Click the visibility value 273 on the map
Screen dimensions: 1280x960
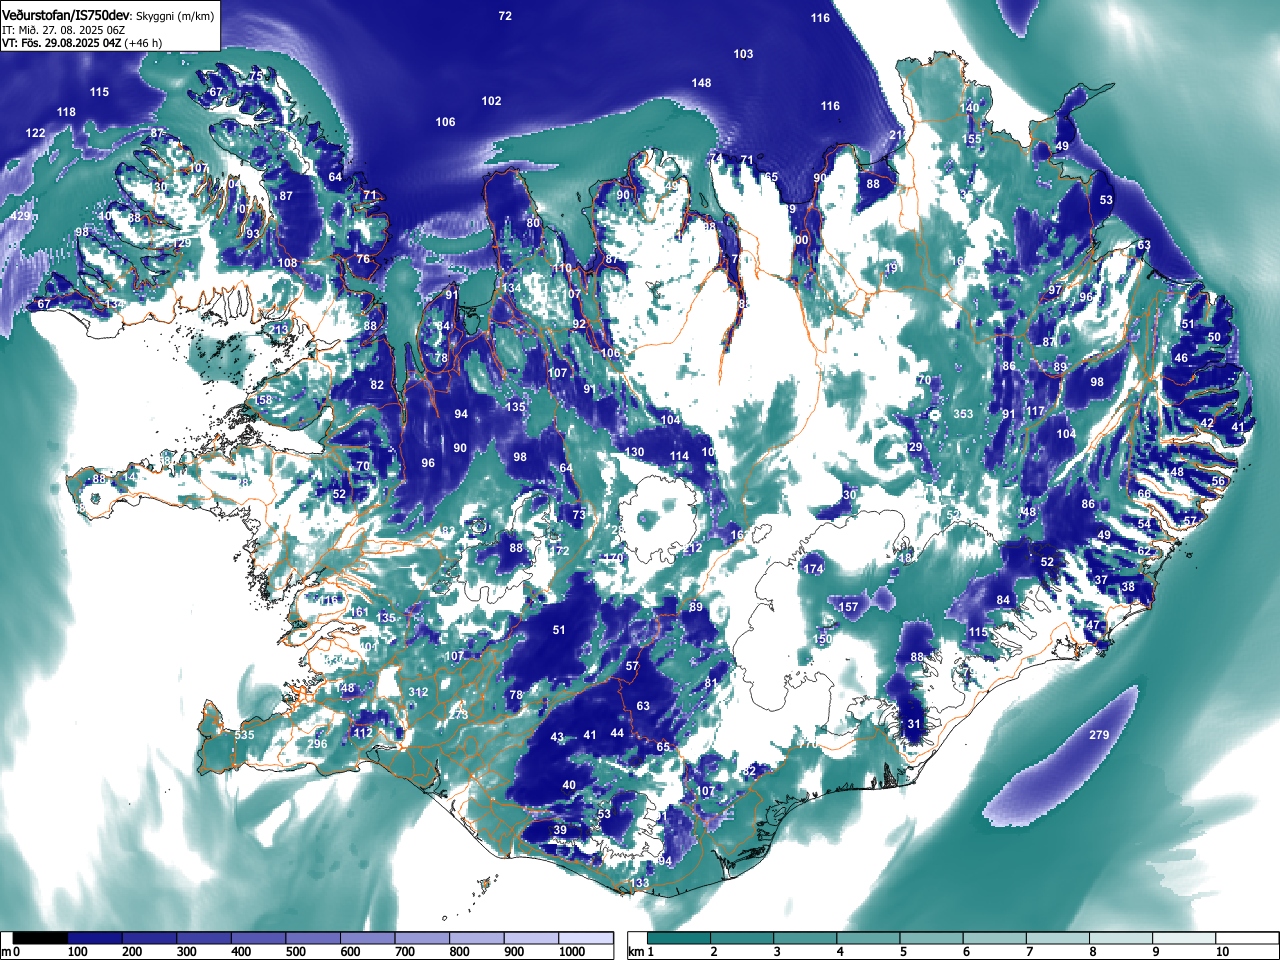click(x=458, y=715)
